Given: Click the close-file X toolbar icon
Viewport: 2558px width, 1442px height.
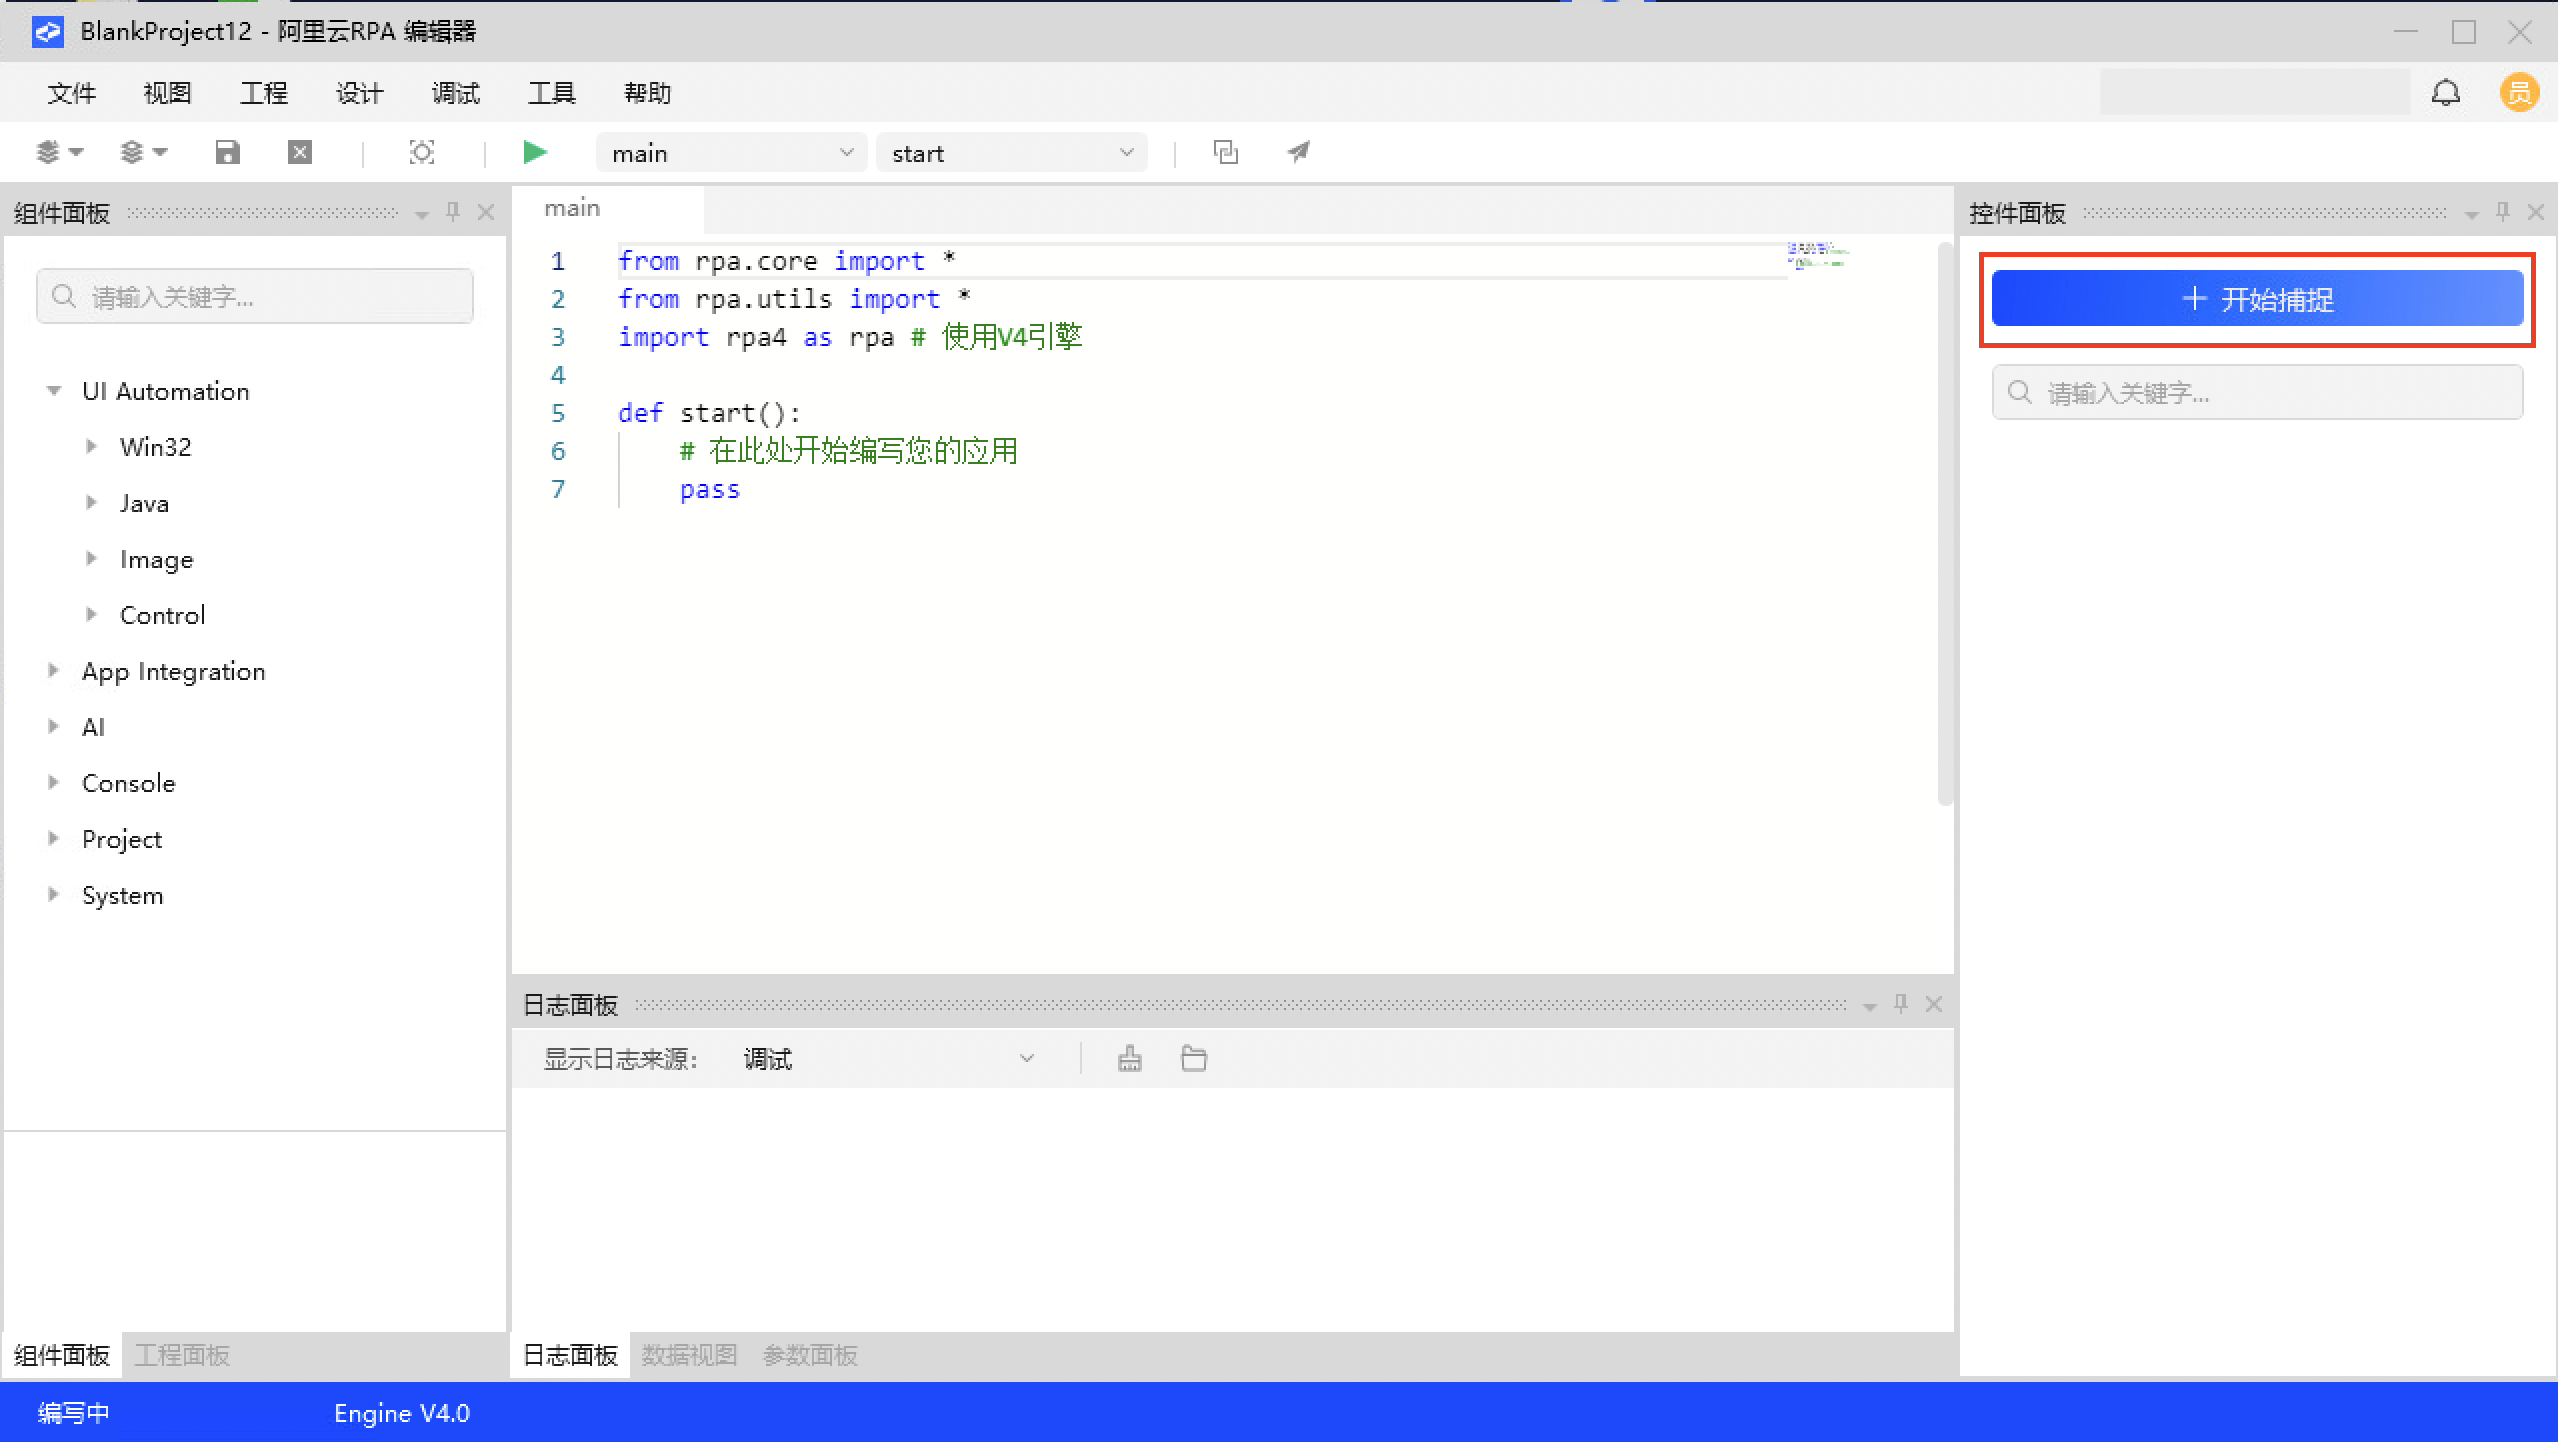Looking at the screenshot, I should tap(300, 152).
